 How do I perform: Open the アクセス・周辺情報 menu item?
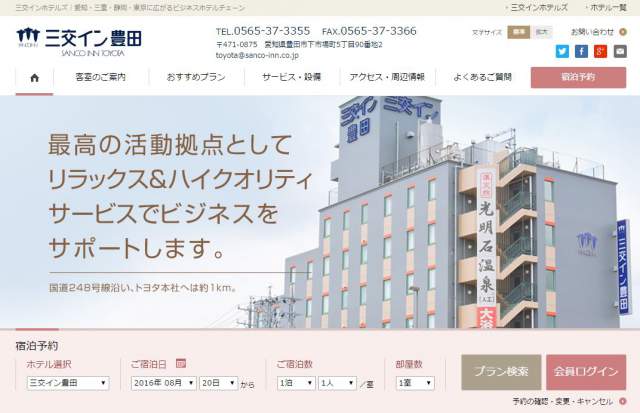pyautogui.click(x=387, y=77)
